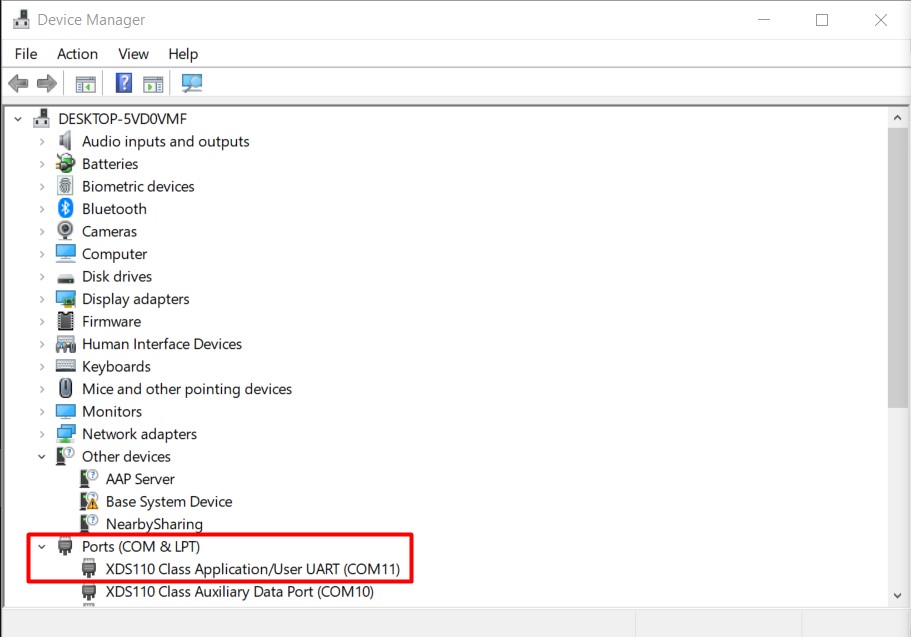The image size is (911, 637).
Task: Click the scrollbar down arrow
Action: (x=898, y=596)
